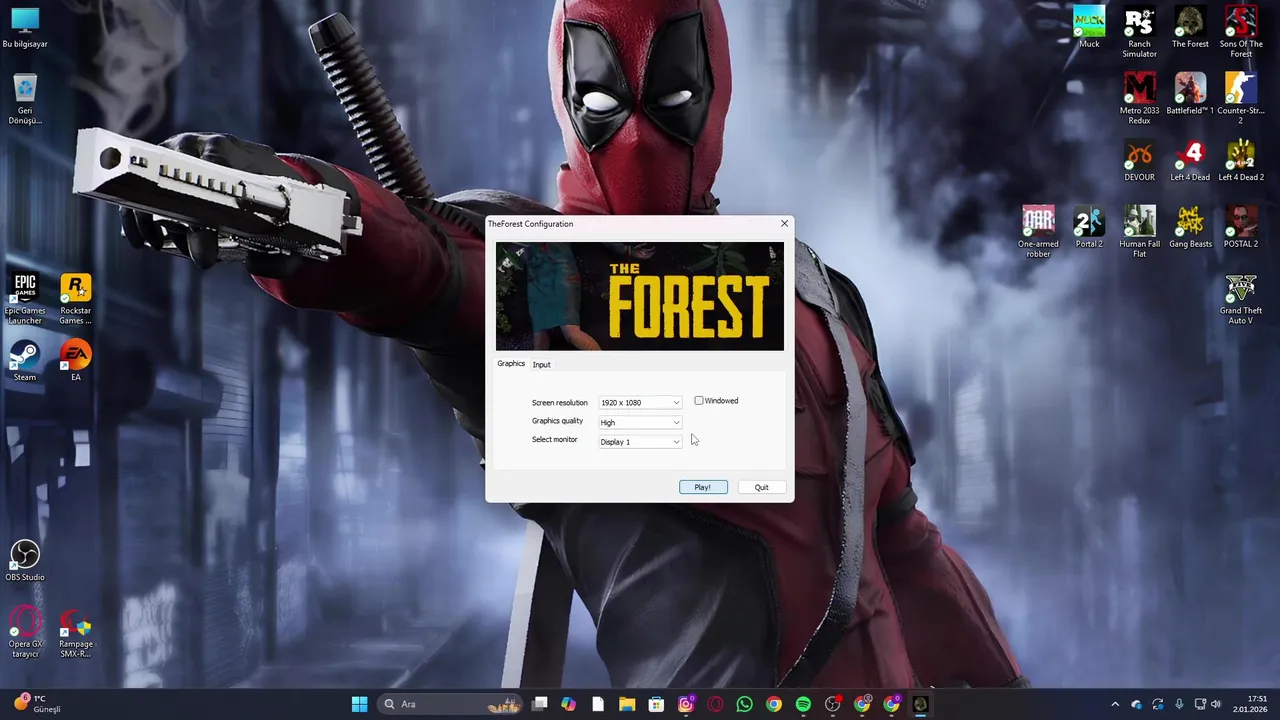1280x720 pixels.
Task: Click the taskbar search box Ara
Action: [450, 704]
